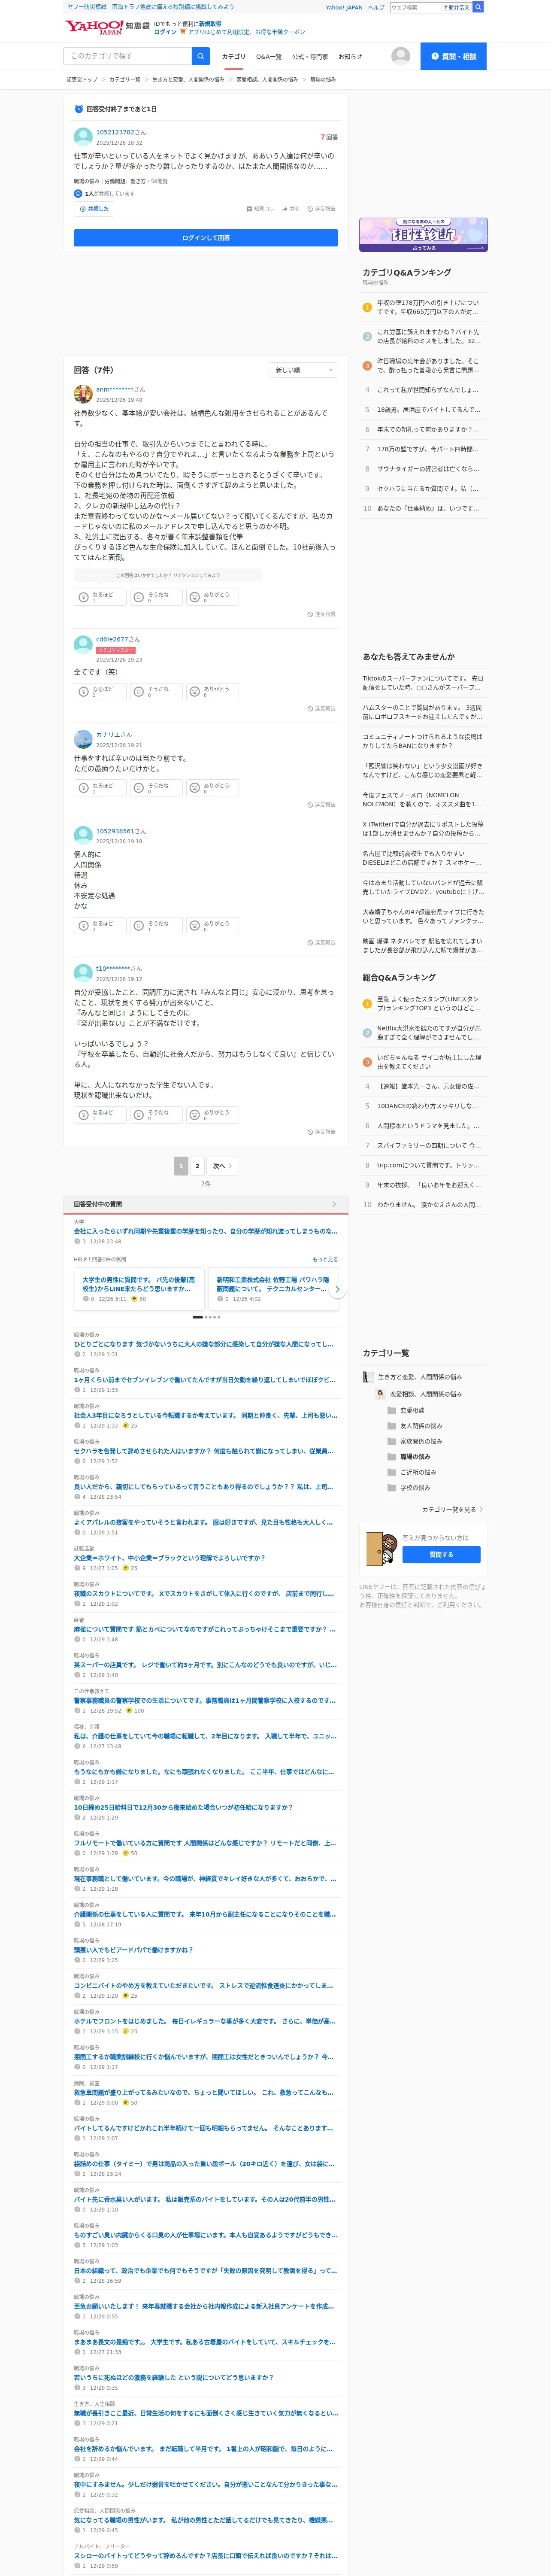Click the 質問・相談 button
551x2576 pixels.
[453, 56]
